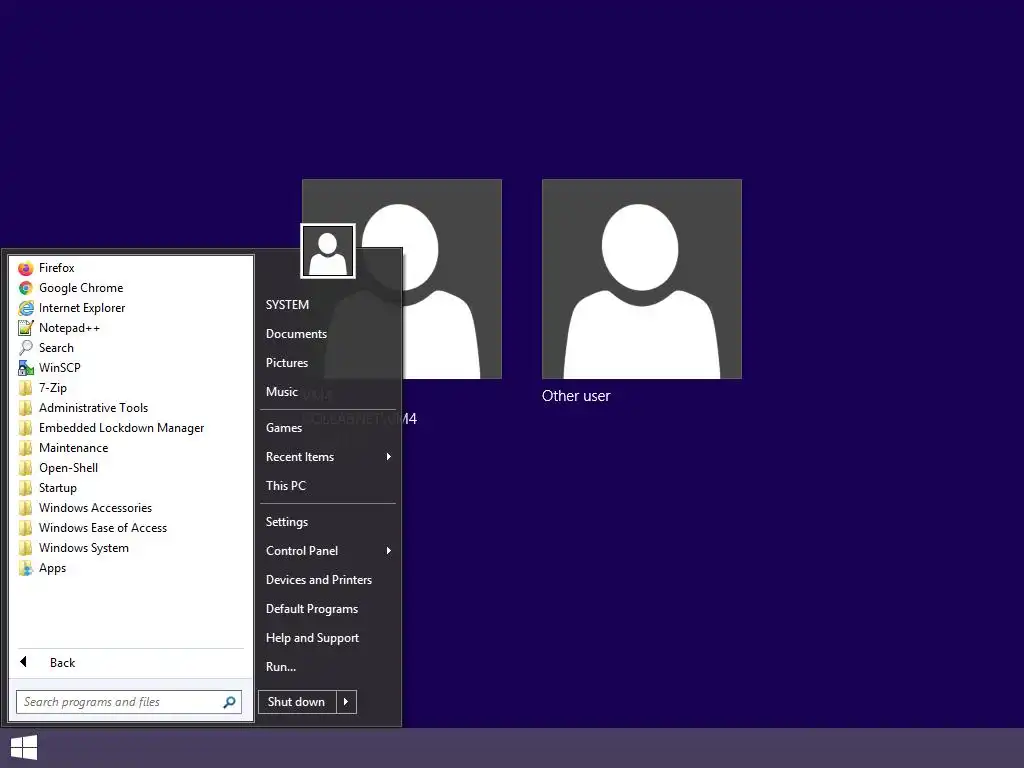Click the Other user label
1024x768 pixels.
tap(576, 396)
